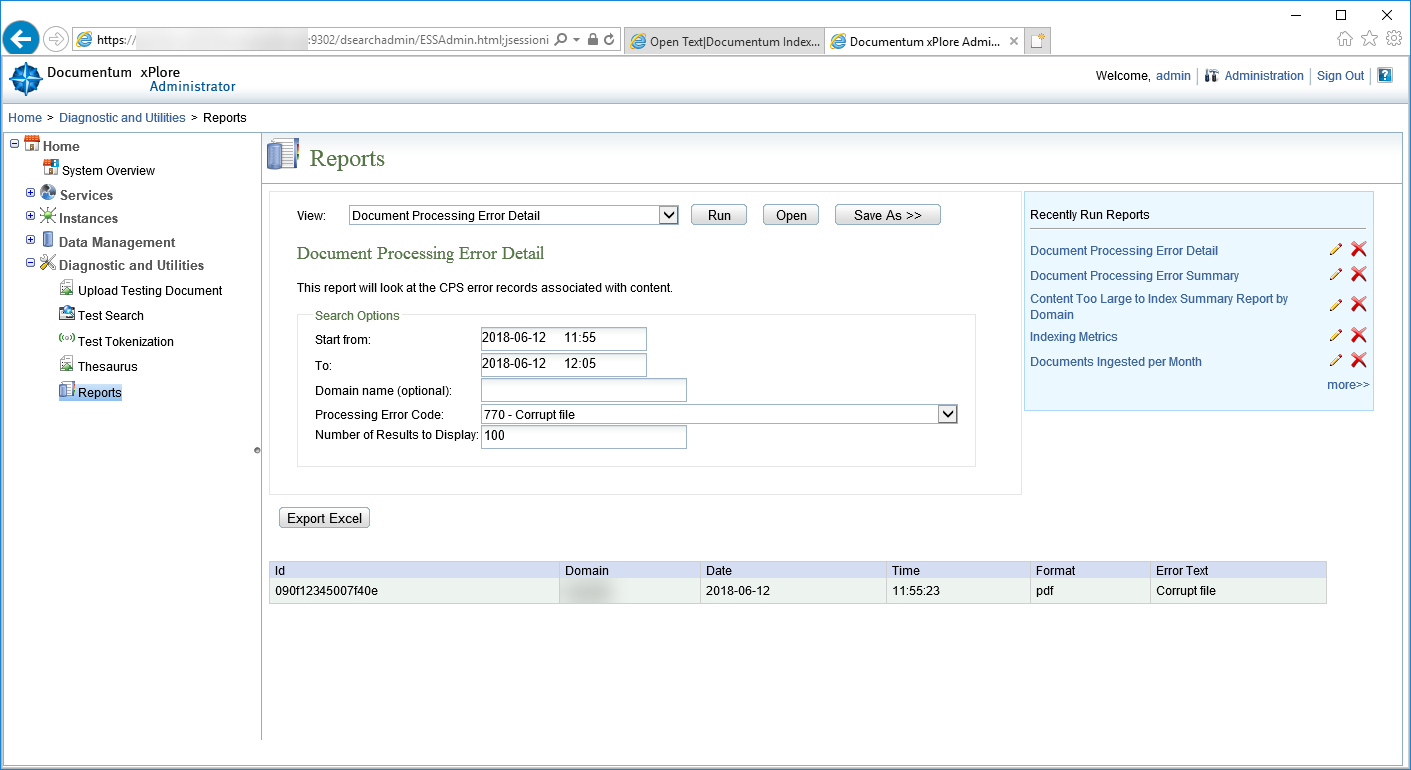
Task: Click the Domain name optional field
Action: (584, 390)
